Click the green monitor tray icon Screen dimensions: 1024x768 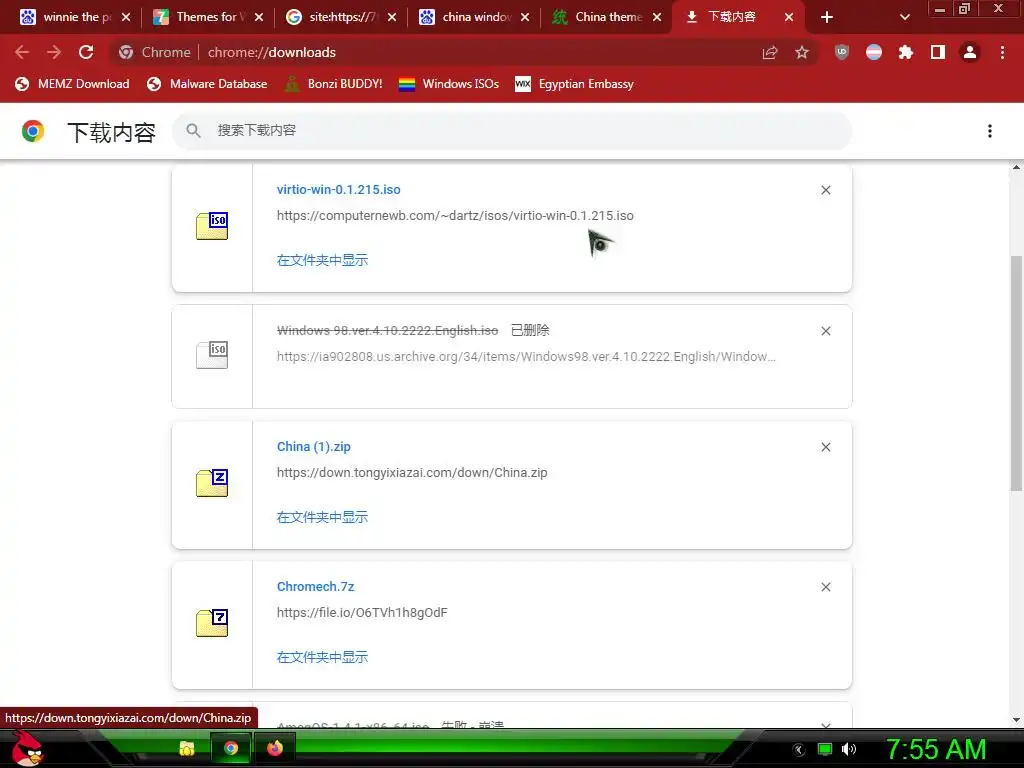click(x=825, y=749)
